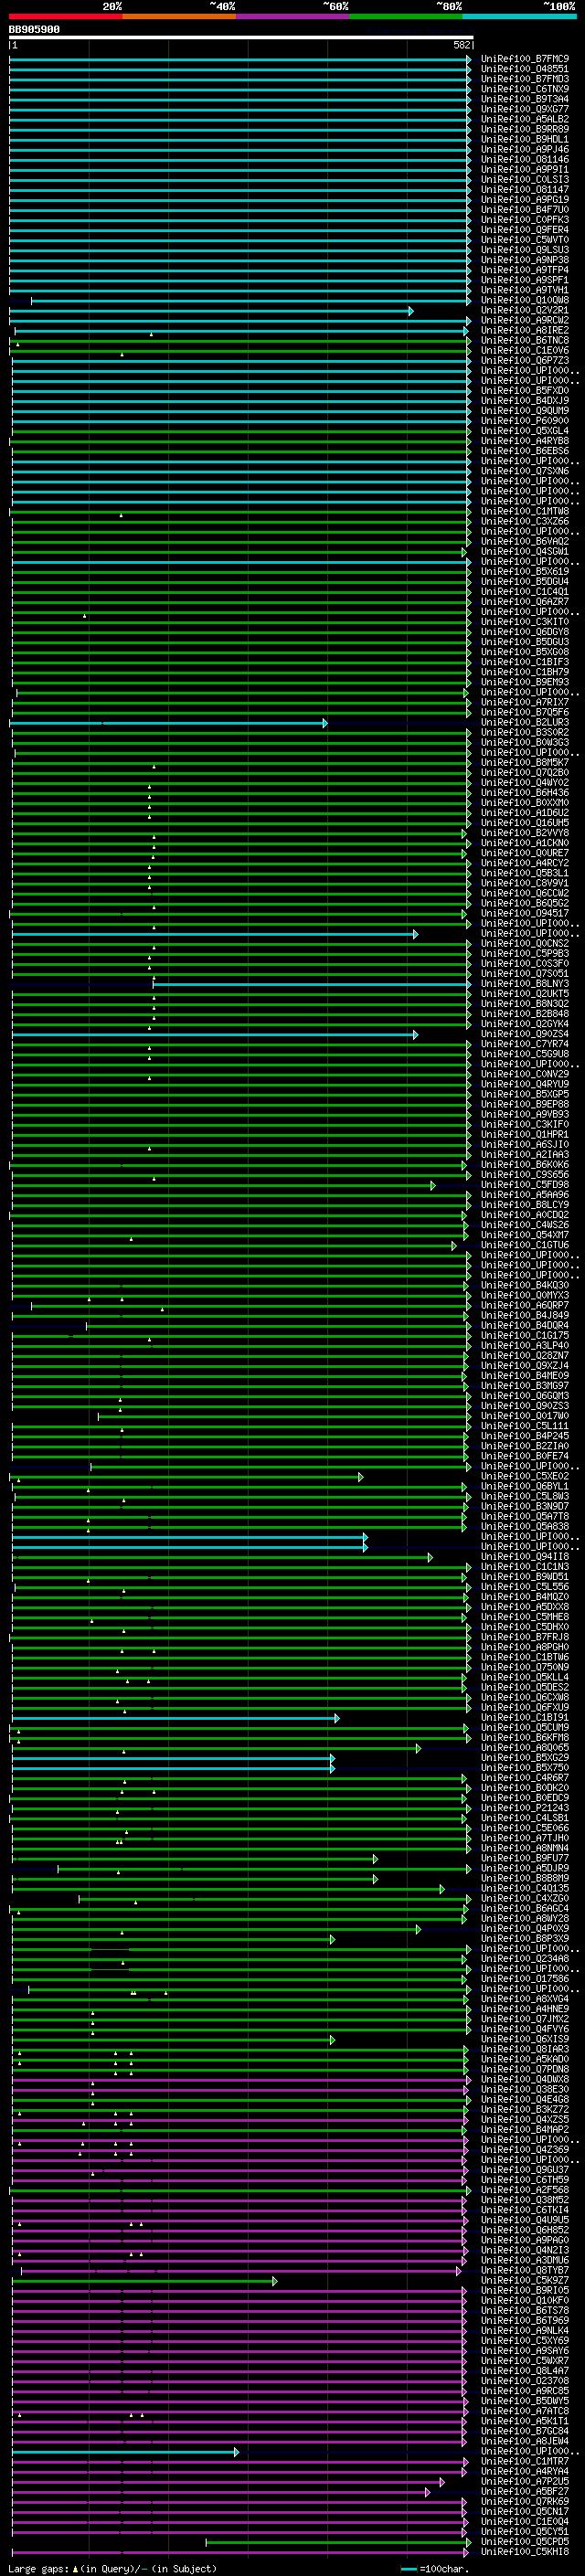Click the Large gaps legend text
585x2576 pixels.
[x=112, y=2568]
